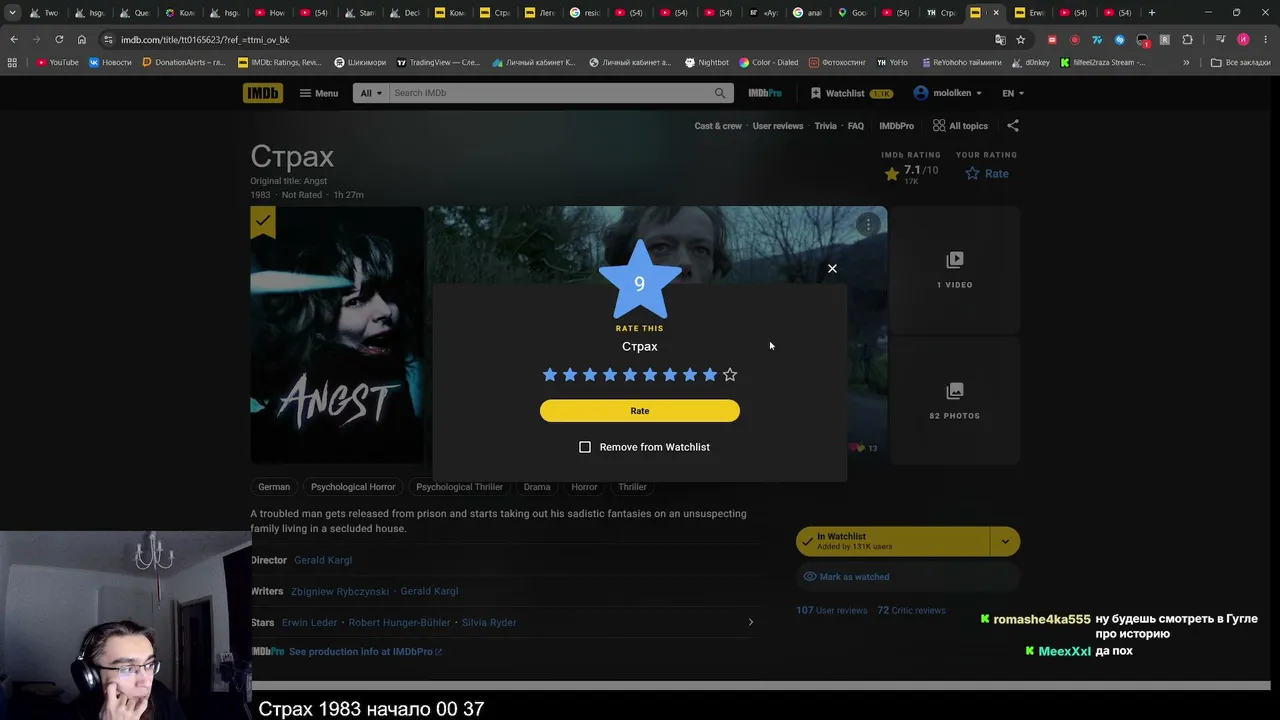Click the browser home icon
This screenshot has width=1280, height=720.
[x=82, y=39]
